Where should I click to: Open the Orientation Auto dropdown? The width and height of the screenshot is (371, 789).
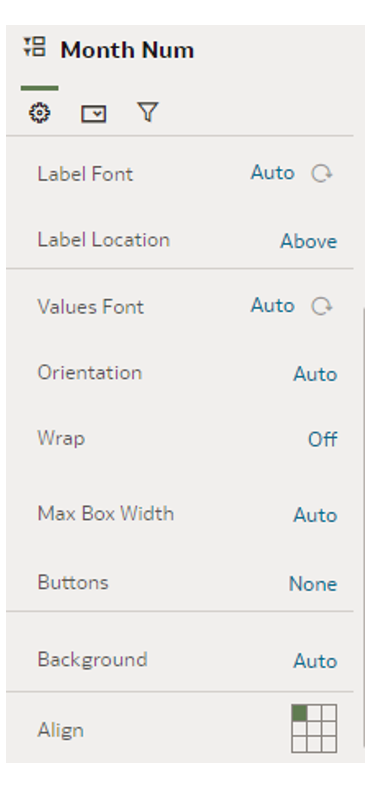[315, 374]
